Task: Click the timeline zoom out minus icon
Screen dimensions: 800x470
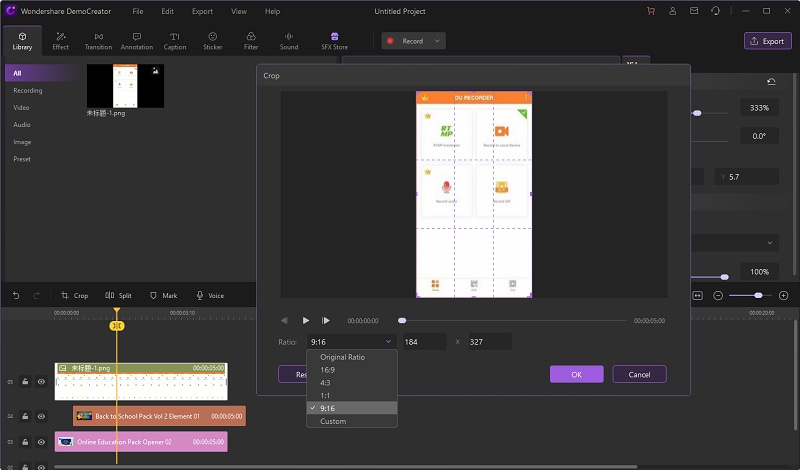Action: [718, 295]
